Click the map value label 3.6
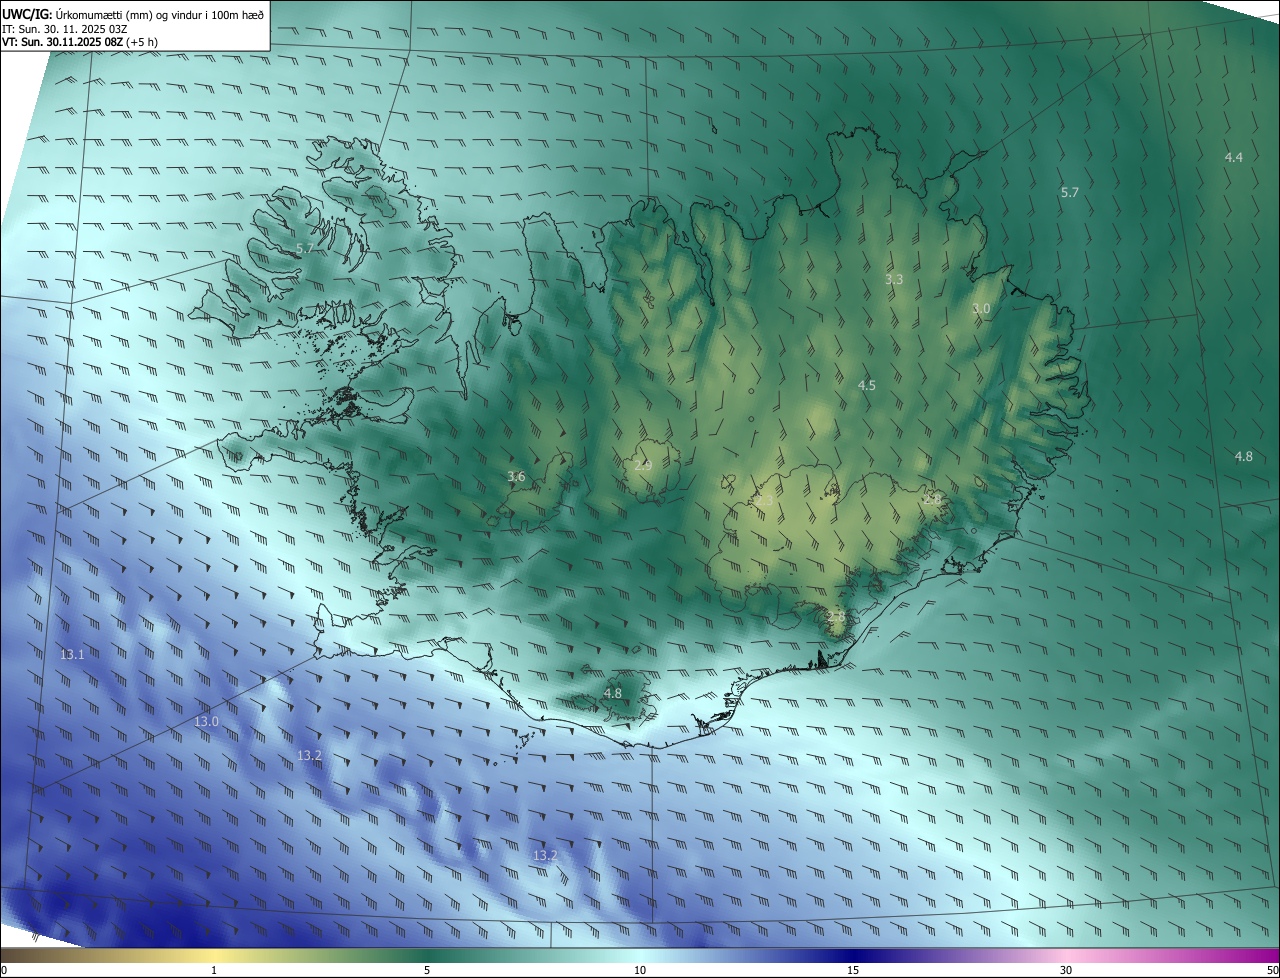 (x=516, y=477)
